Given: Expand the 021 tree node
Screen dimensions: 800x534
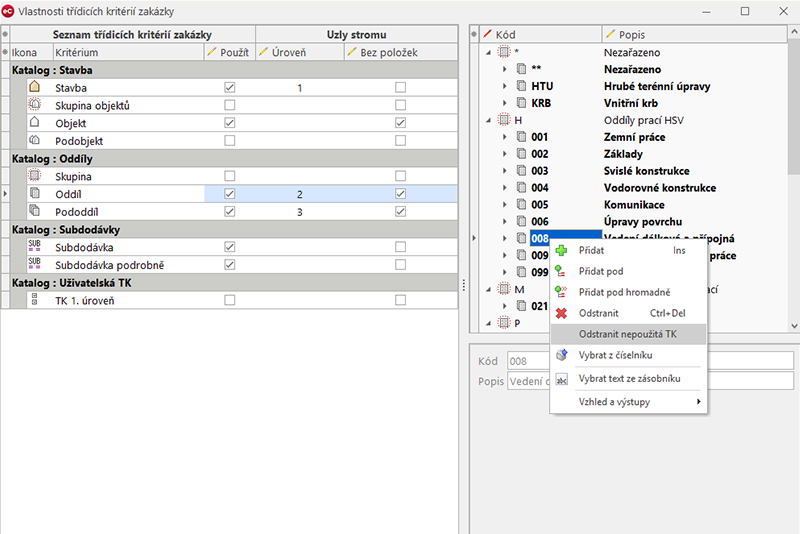Looking at the screenshot, I should tap(505, 306).
